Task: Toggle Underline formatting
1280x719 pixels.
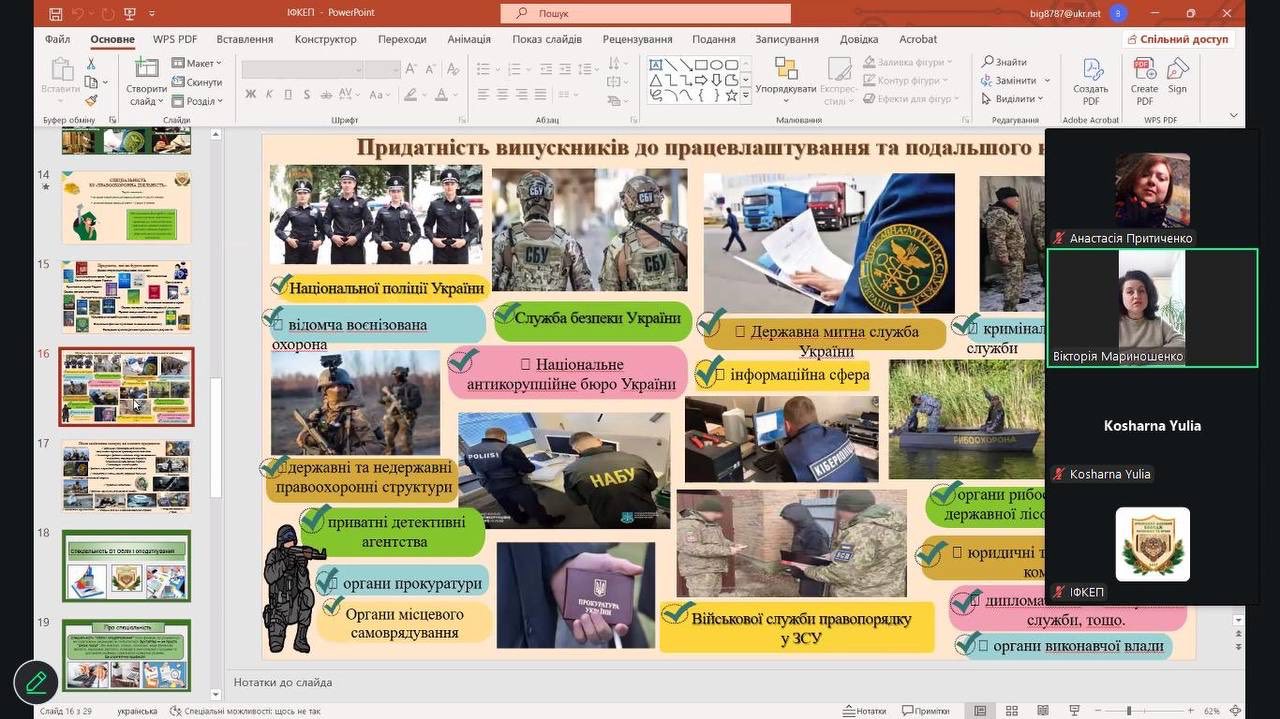Action: [x=288, y=95]
